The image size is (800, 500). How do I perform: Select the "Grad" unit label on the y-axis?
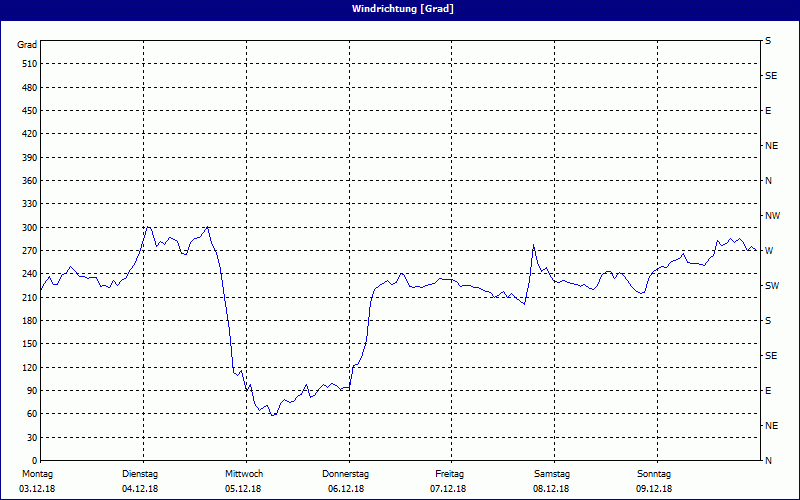point(27,45)
